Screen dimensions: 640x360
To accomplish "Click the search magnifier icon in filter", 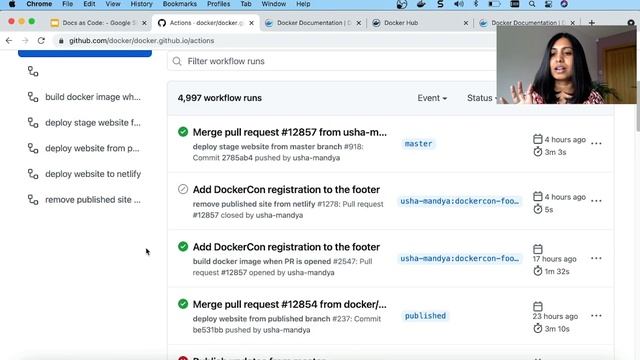I will click(177, 61).
